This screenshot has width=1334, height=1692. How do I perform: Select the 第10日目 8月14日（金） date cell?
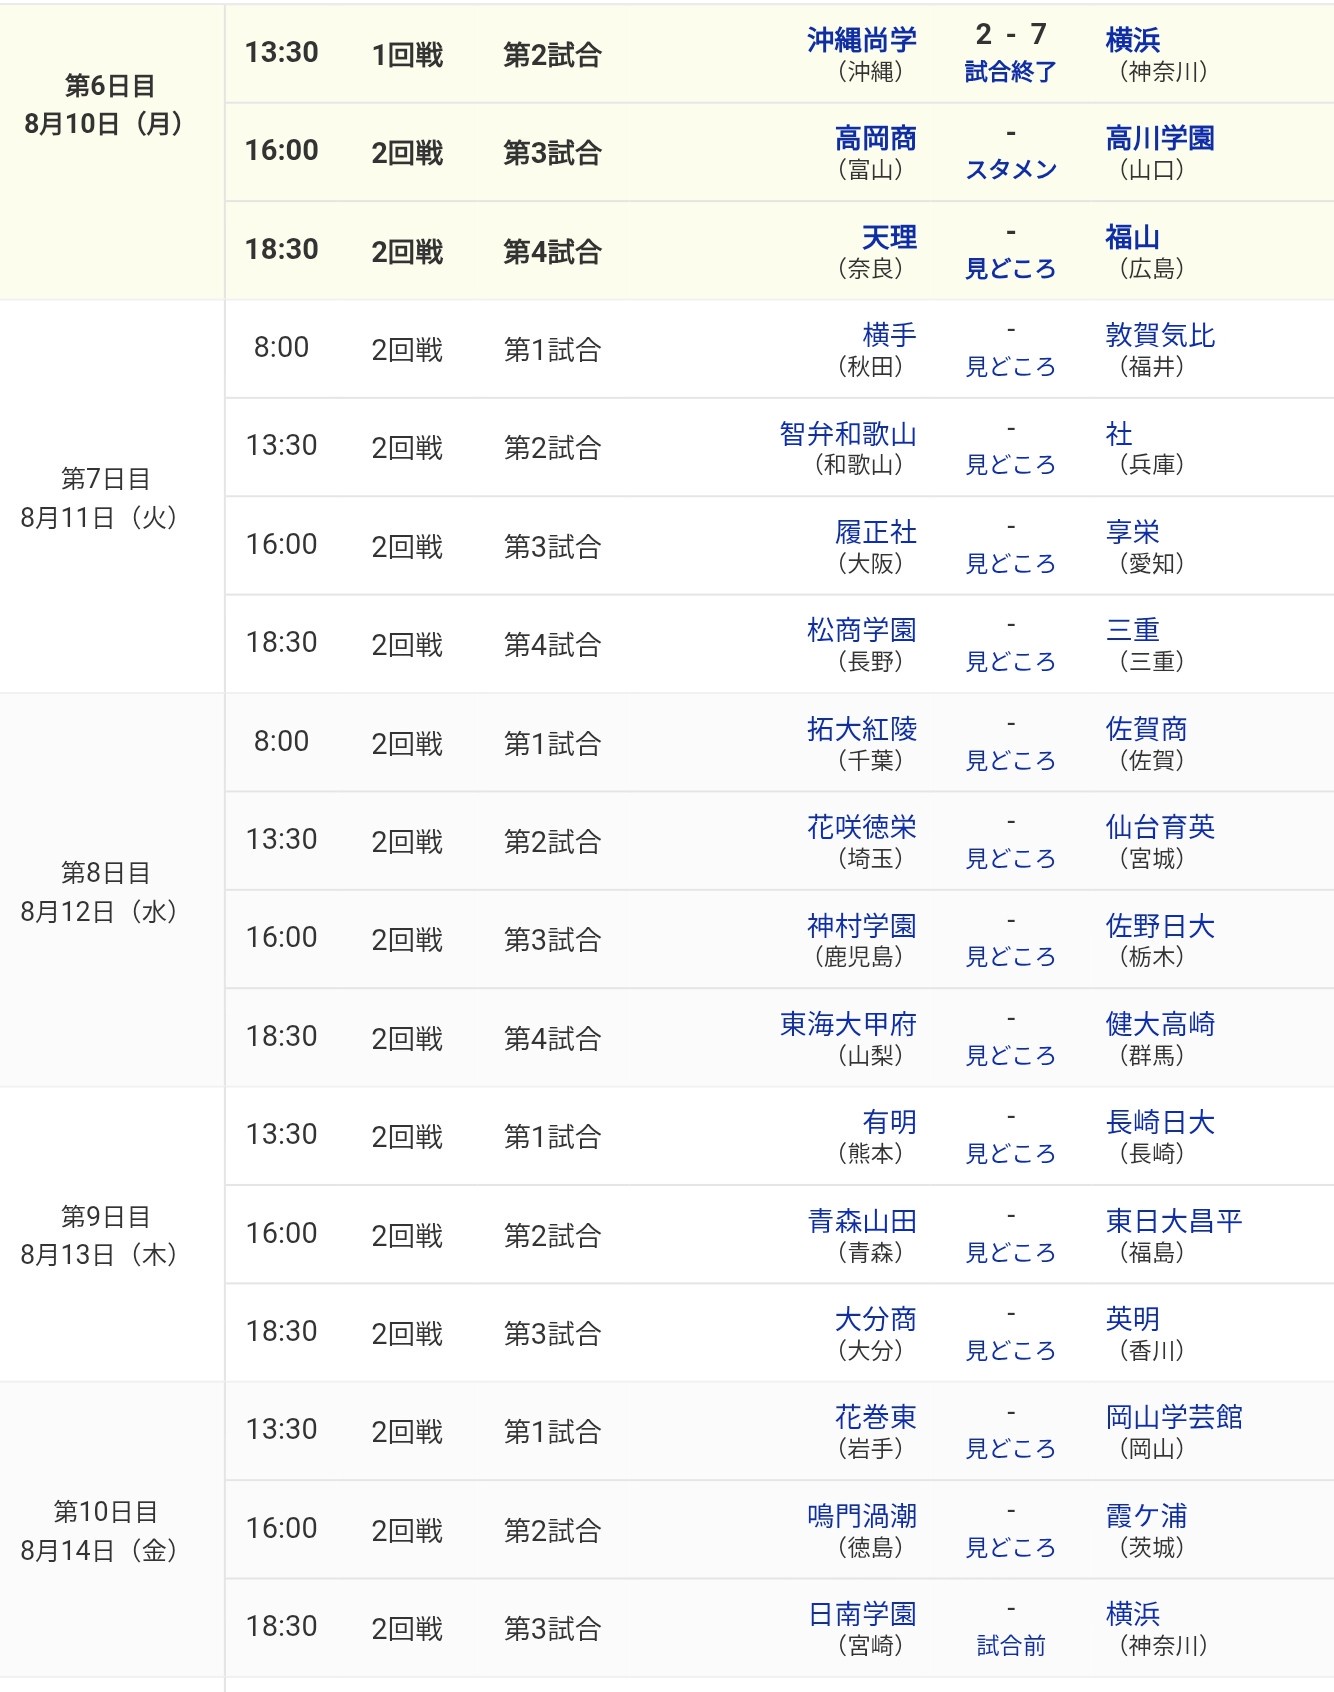coord(111,1530)
